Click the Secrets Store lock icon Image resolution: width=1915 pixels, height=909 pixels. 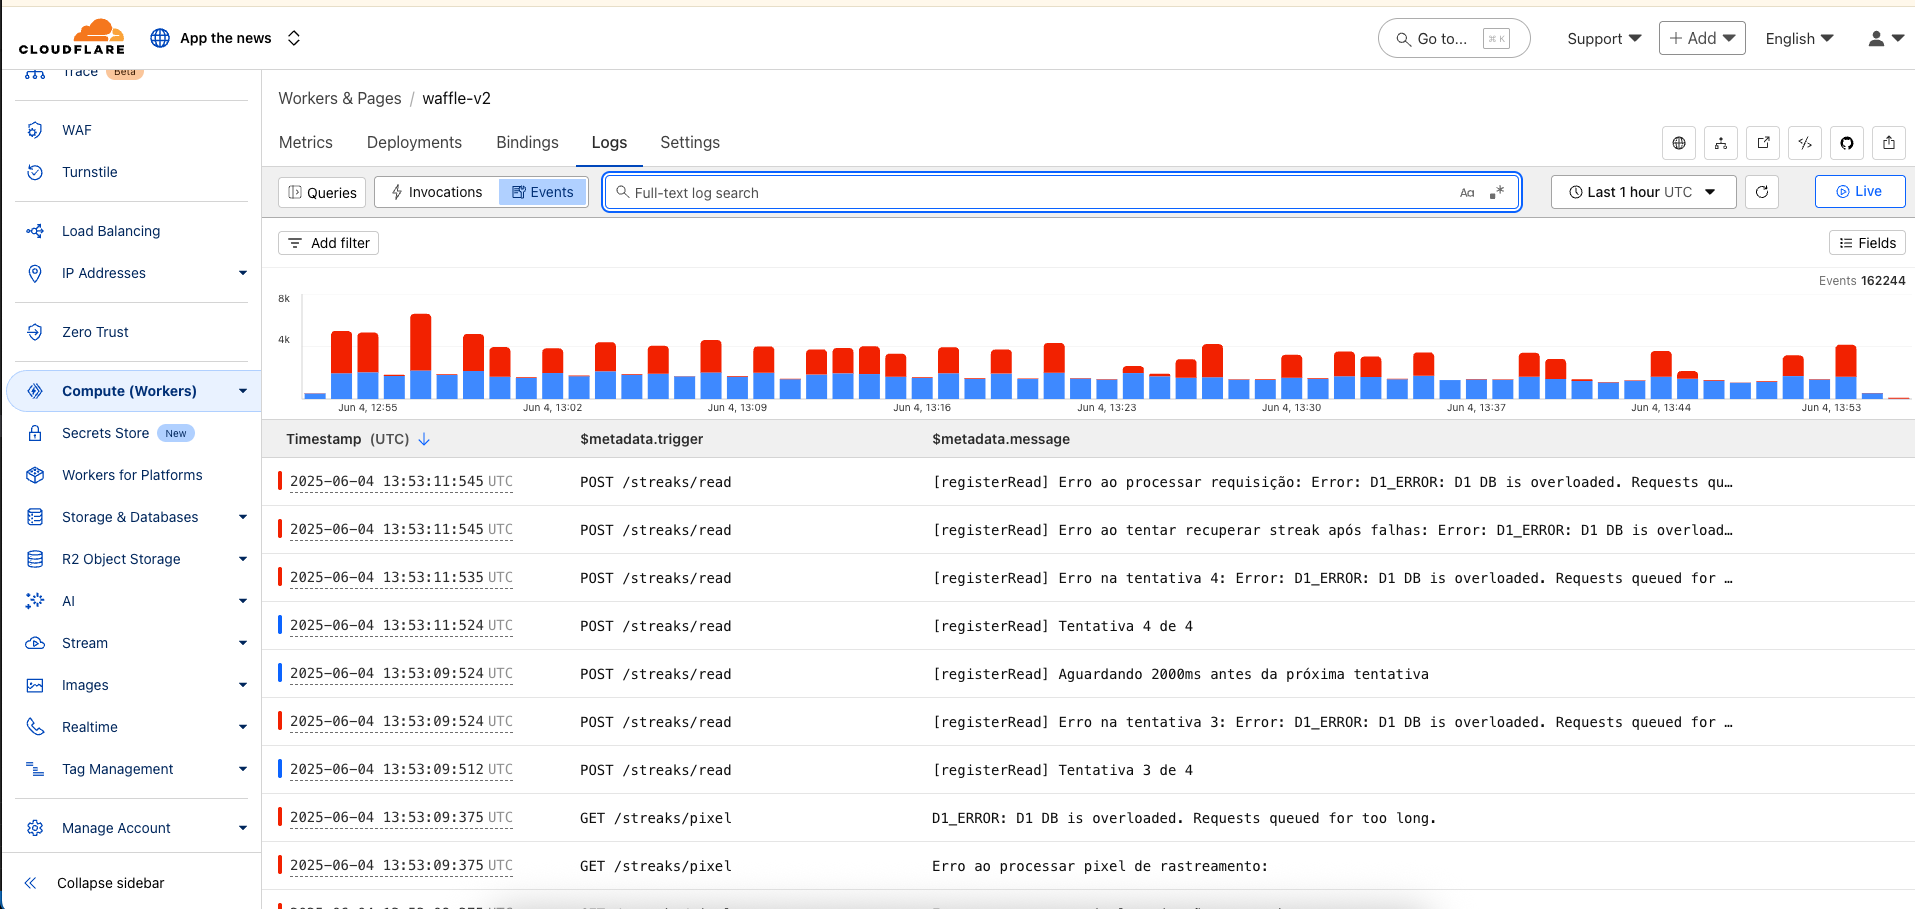[35, 433]
